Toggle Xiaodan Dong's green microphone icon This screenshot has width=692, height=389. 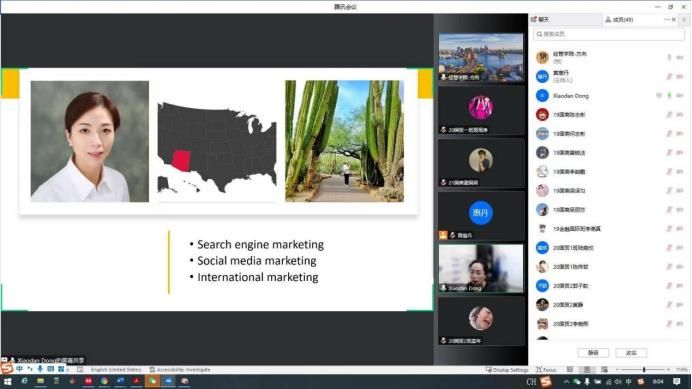click(x=669, y=95)
